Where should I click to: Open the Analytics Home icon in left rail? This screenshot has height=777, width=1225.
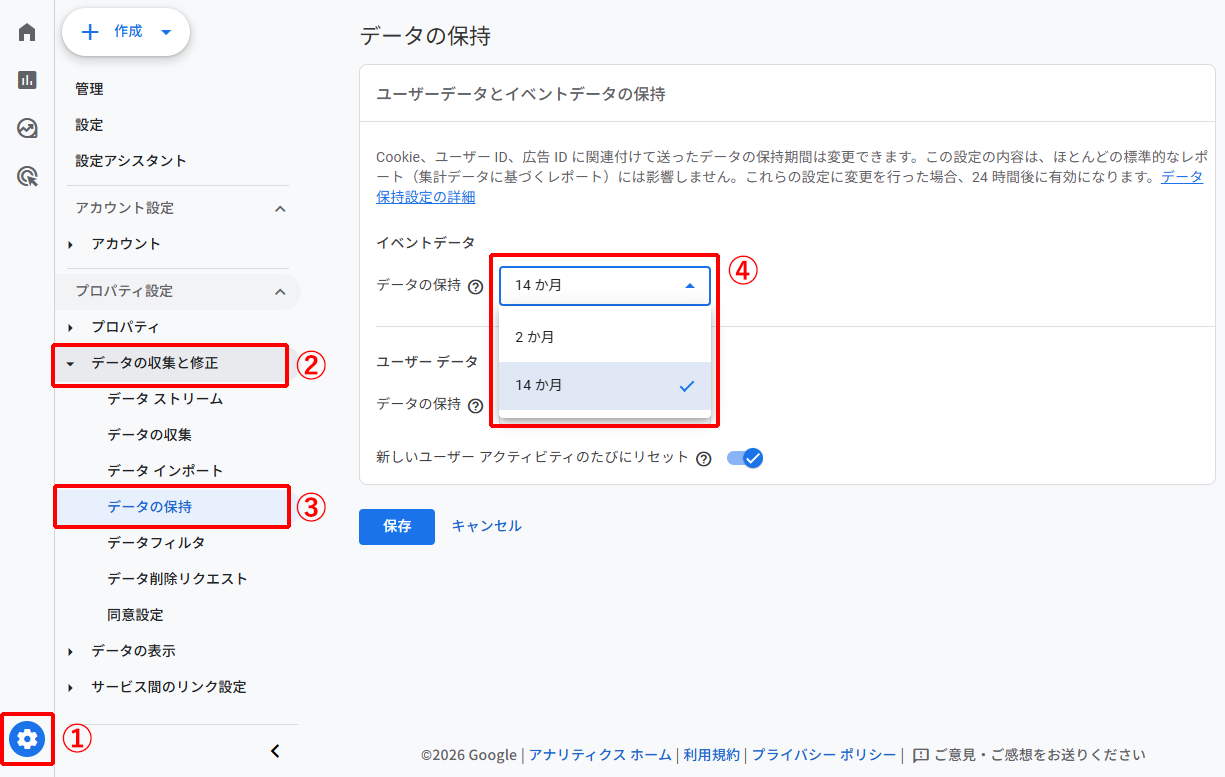[x=26, y=31]
